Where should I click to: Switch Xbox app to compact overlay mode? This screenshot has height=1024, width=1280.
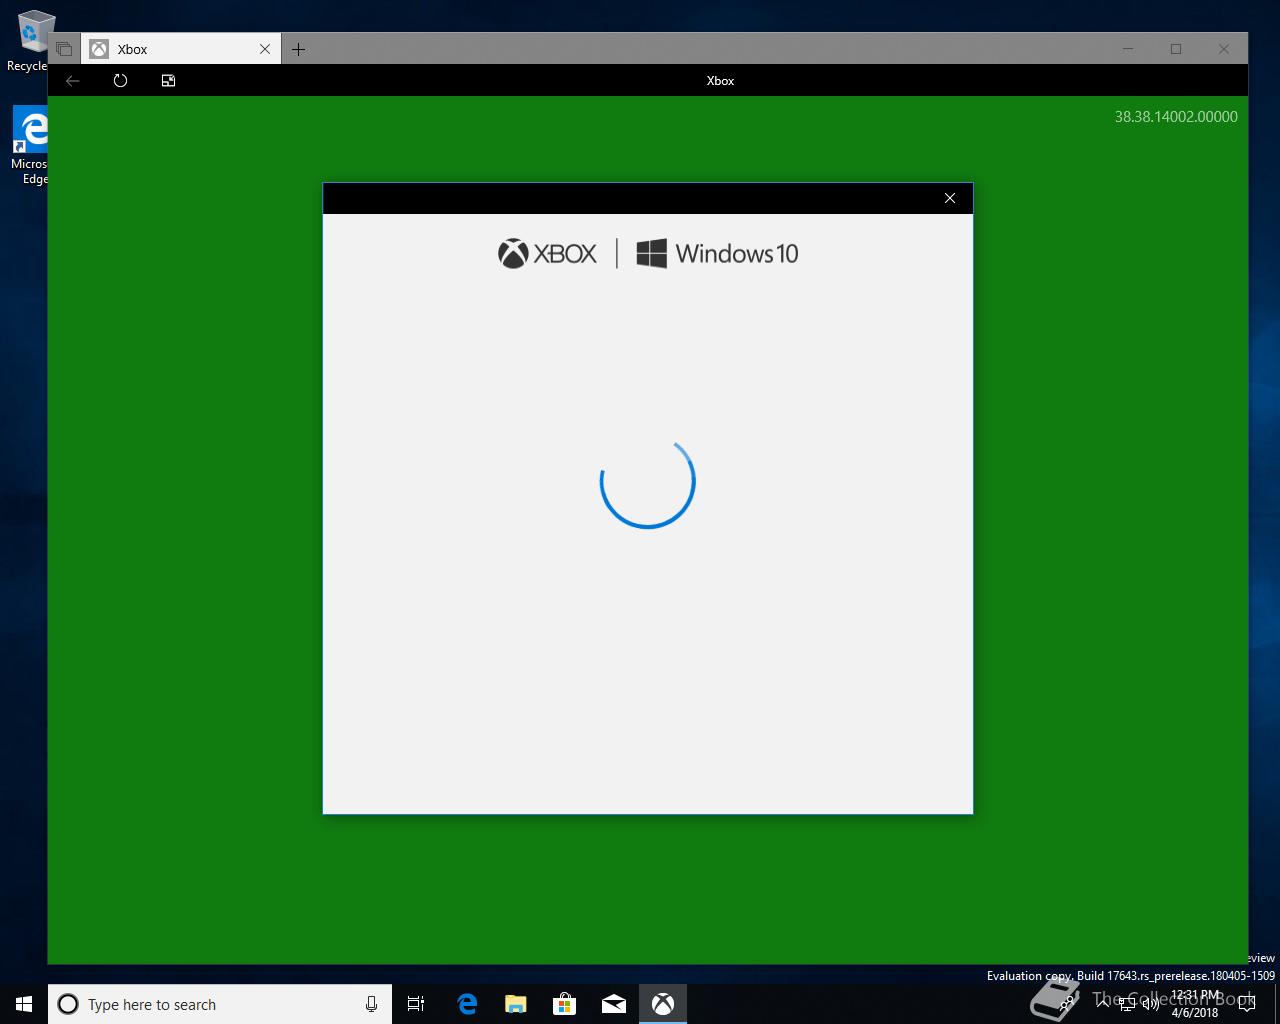coord(168,81)
